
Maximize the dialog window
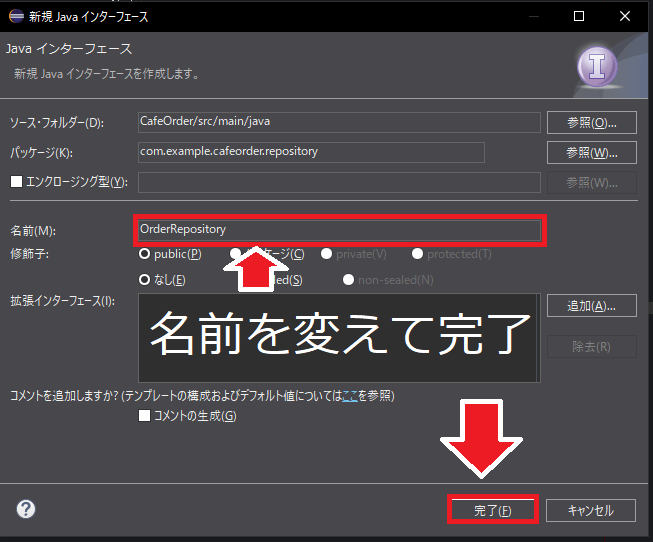pyautogui.click(x=580, y=16)
